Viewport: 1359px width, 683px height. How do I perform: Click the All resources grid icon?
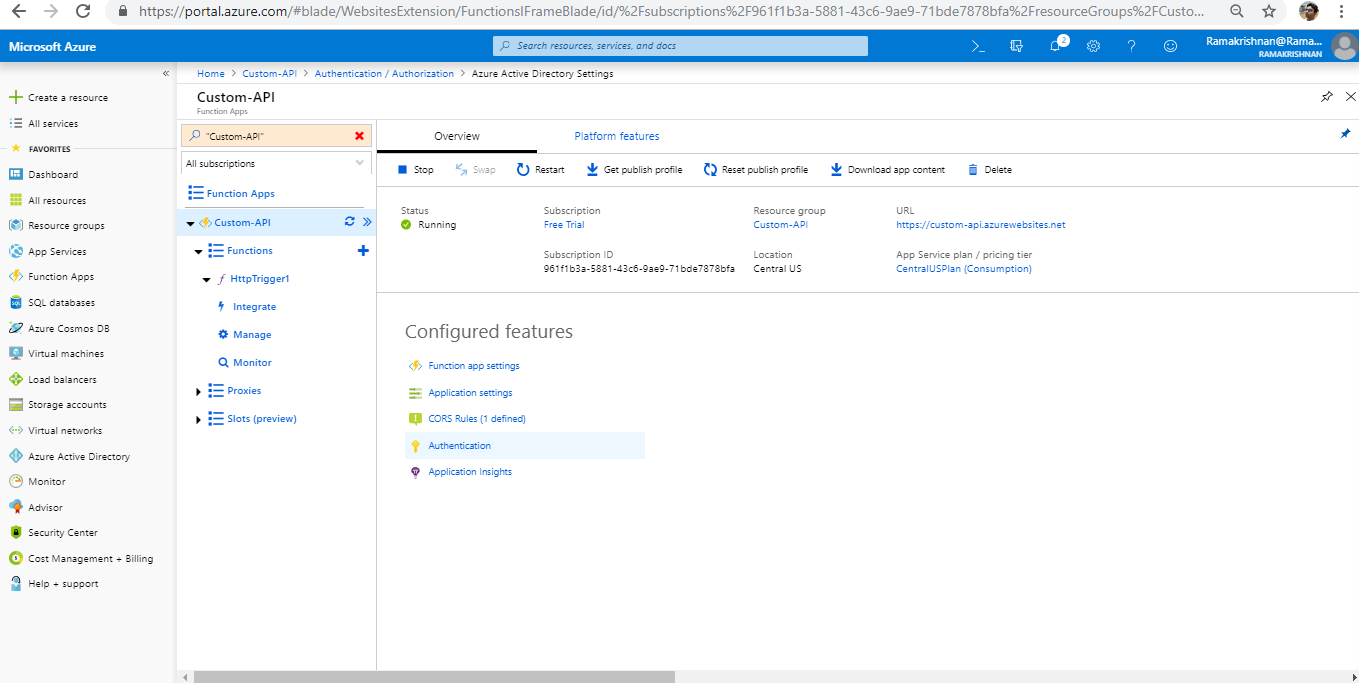click(x=16, y=200)
